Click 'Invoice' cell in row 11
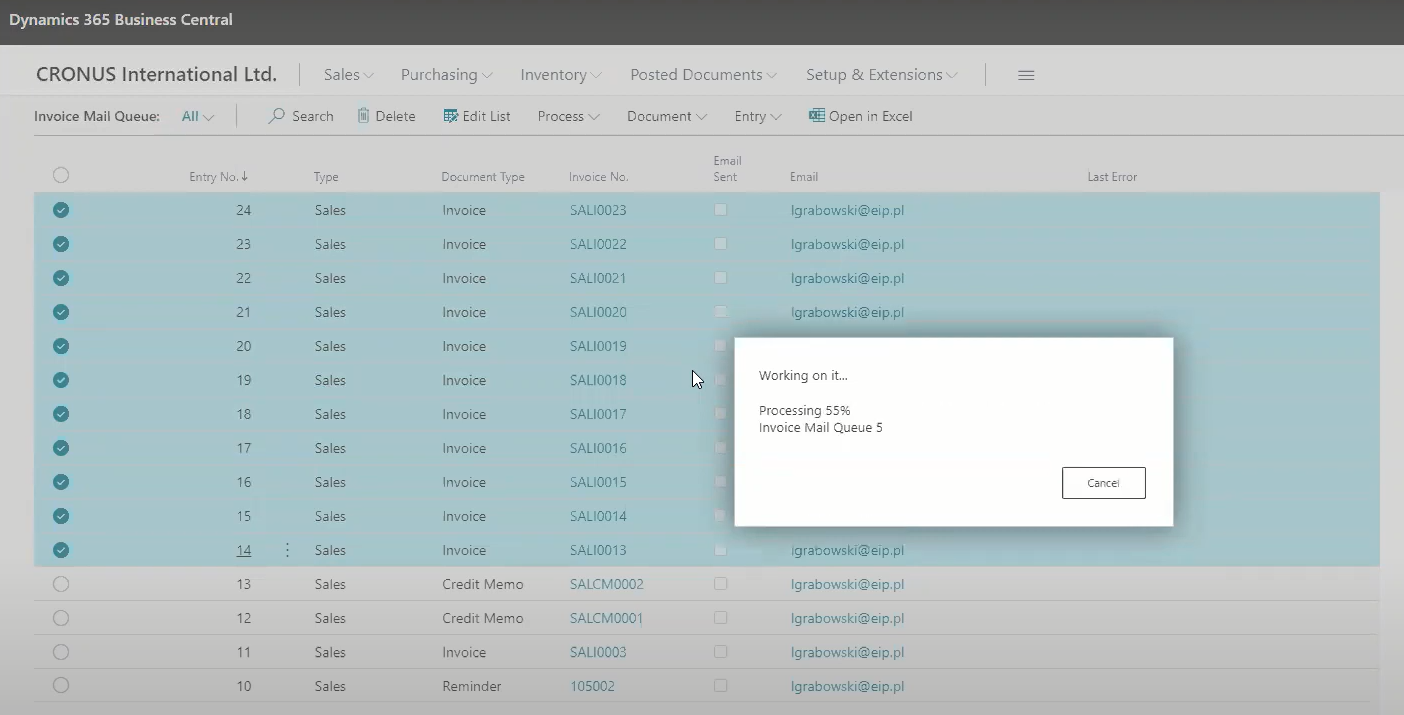 point(464,652)
